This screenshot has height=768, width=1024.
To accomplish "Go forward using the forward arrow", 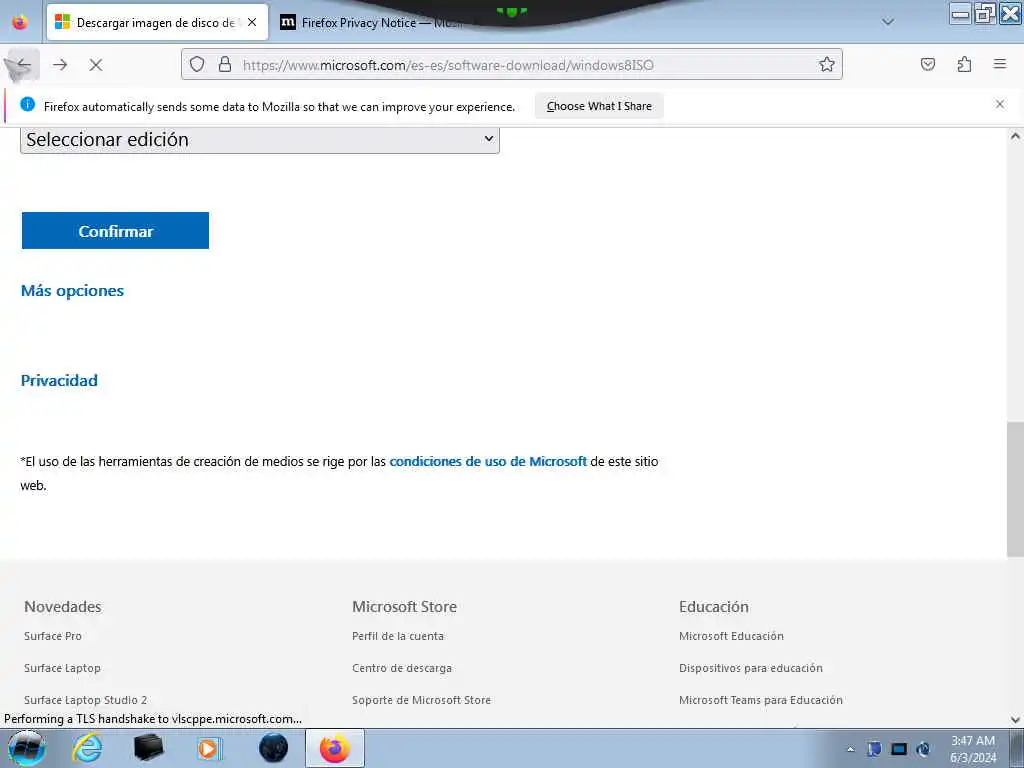I will click(x=60, y=65).
